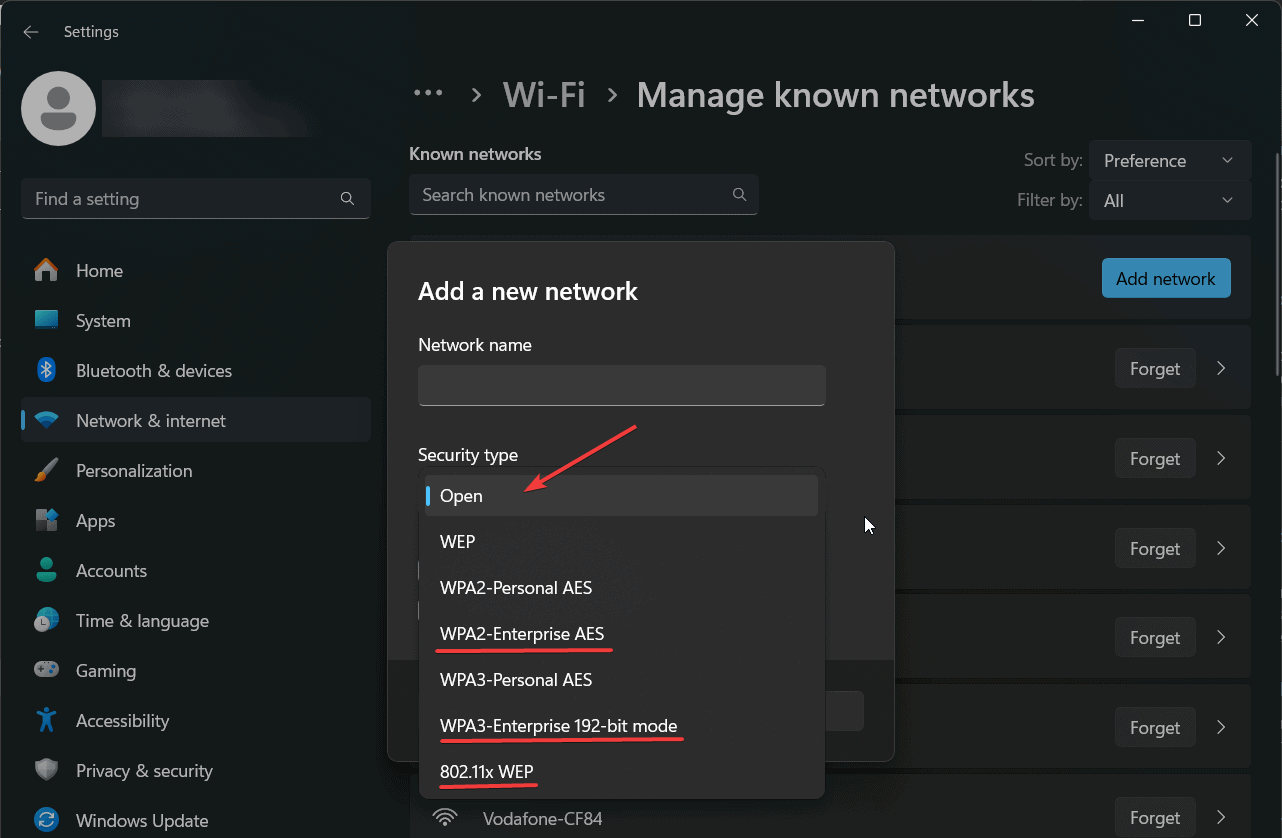The width and height of the screenshot is (1282, 838).
Task: Open Home from the sidebar icon
Action: click(x=46, y=270)
